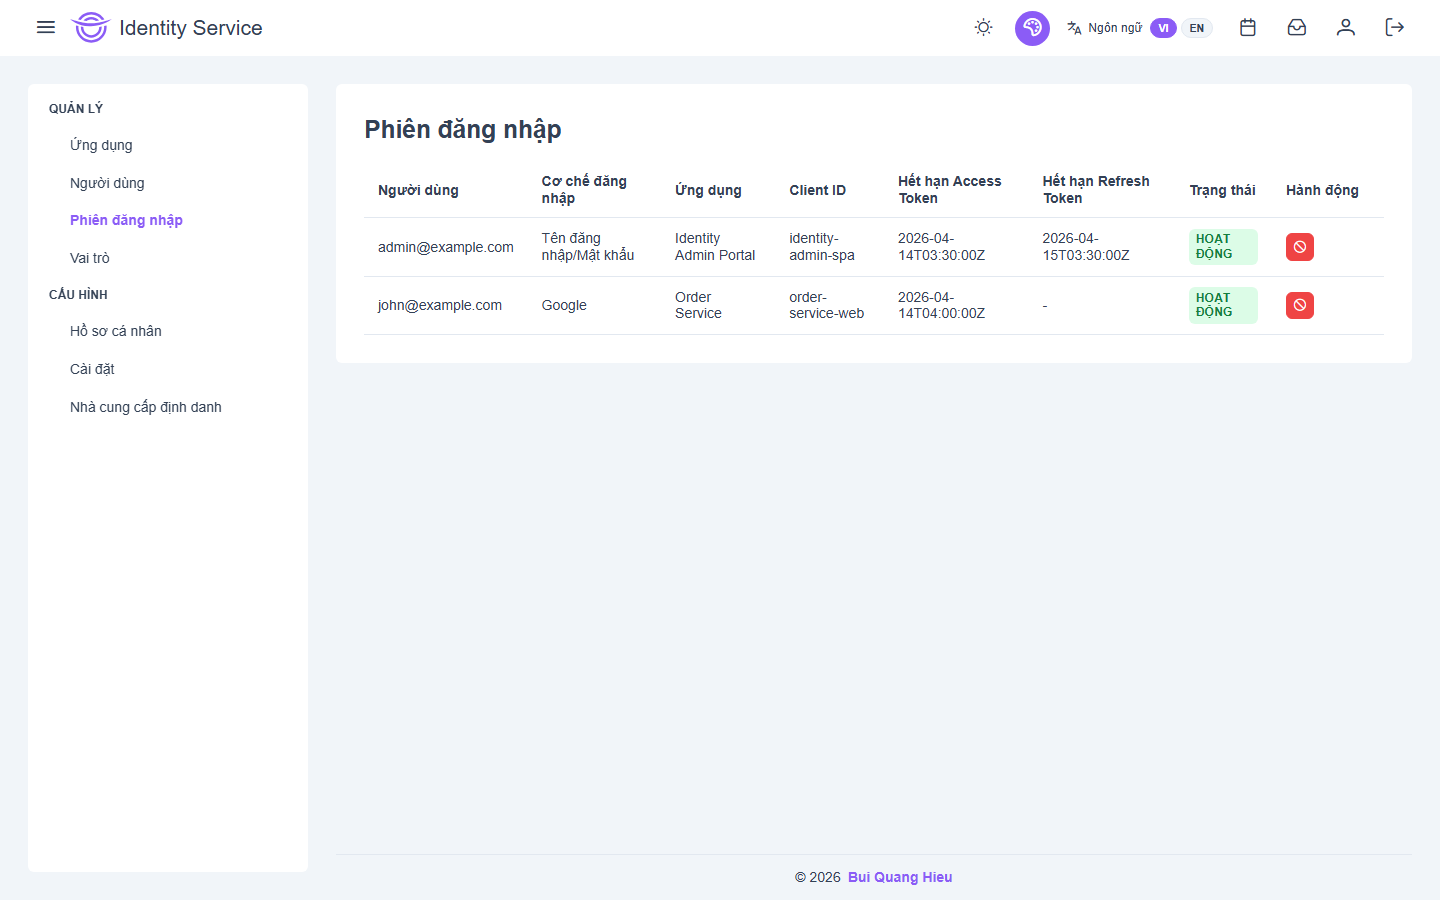Switch language to VI
The width and height of the screenshot is (1440, 900).
1163,28
